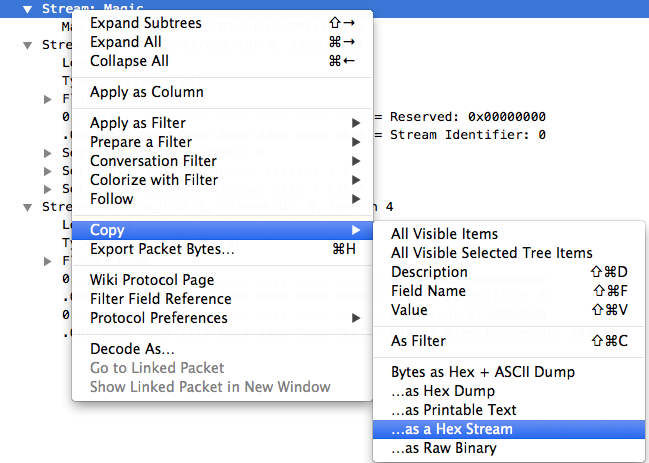Copy the Field Name
This screenshot has height=463, width=649.
coord(509,291)
